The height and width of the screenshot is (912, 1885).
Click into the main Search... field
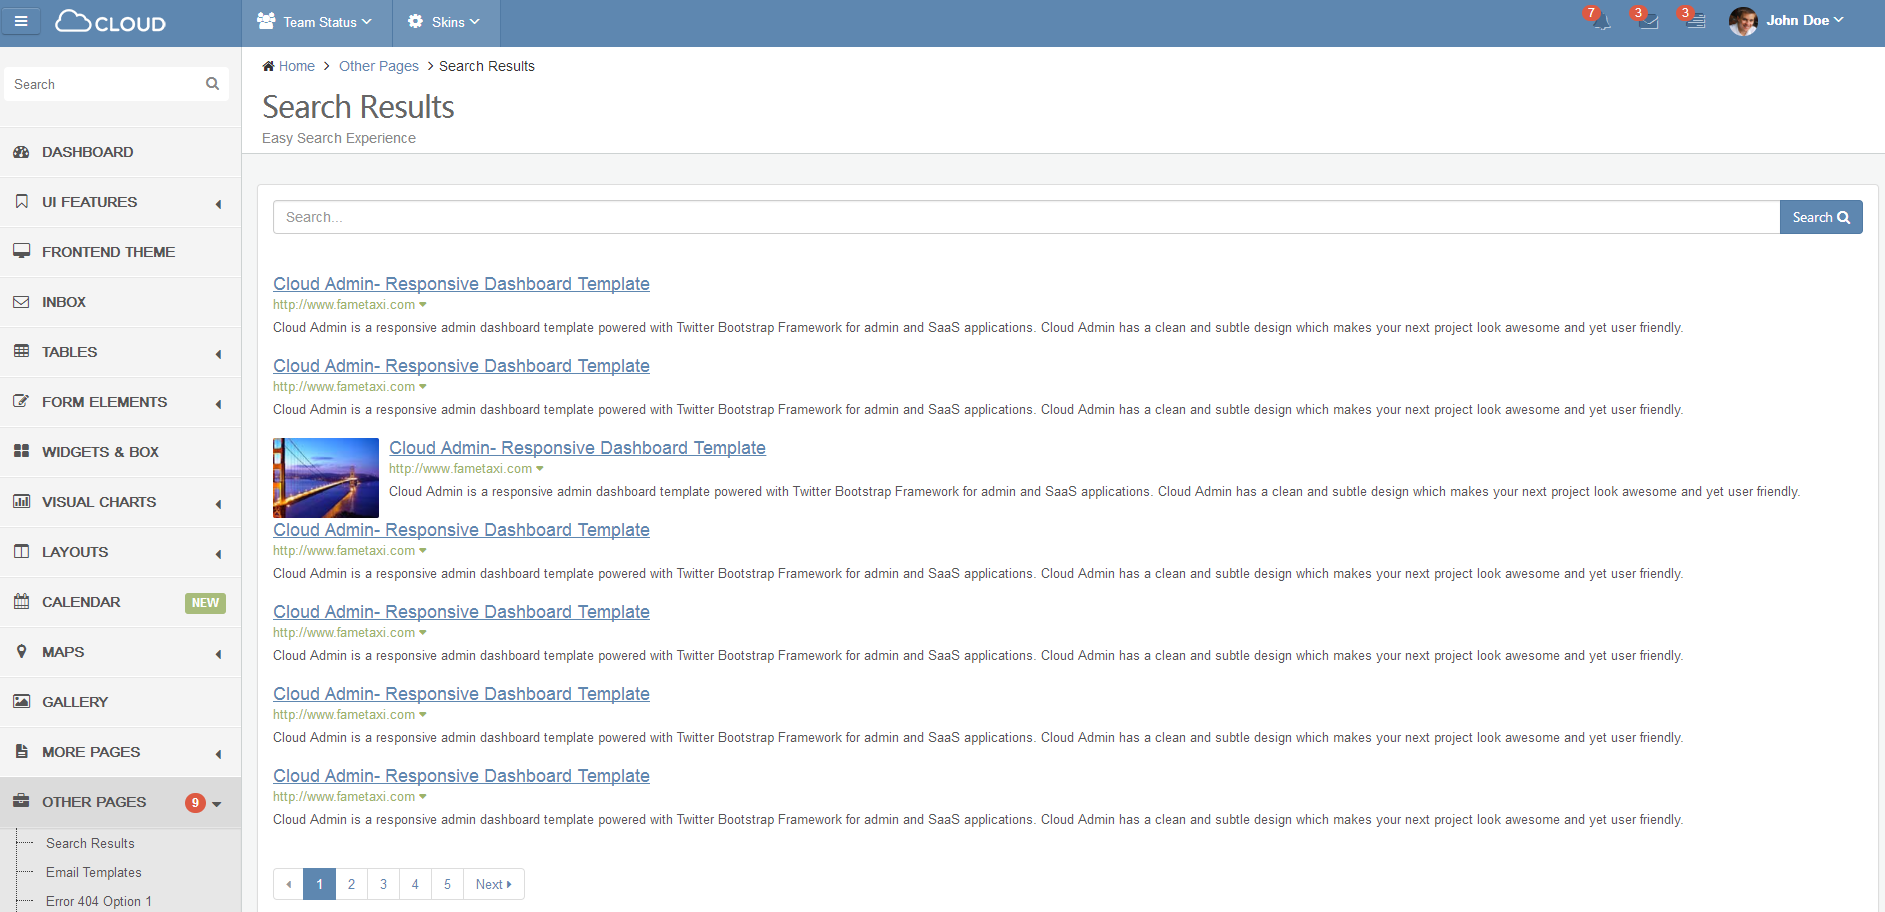pos(1026,217)
